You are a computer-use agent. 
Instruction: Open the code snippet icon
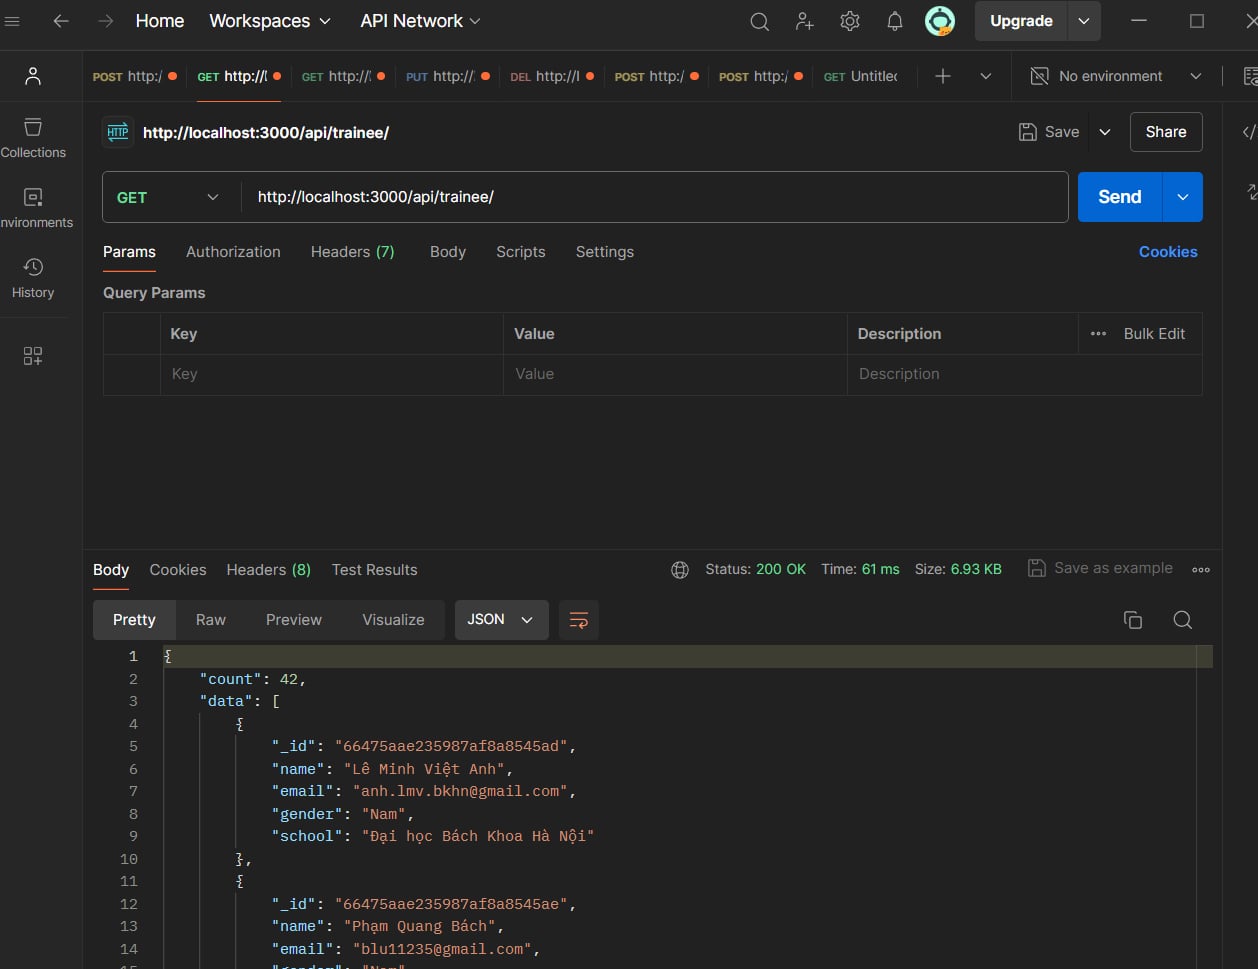[1248, 132]
